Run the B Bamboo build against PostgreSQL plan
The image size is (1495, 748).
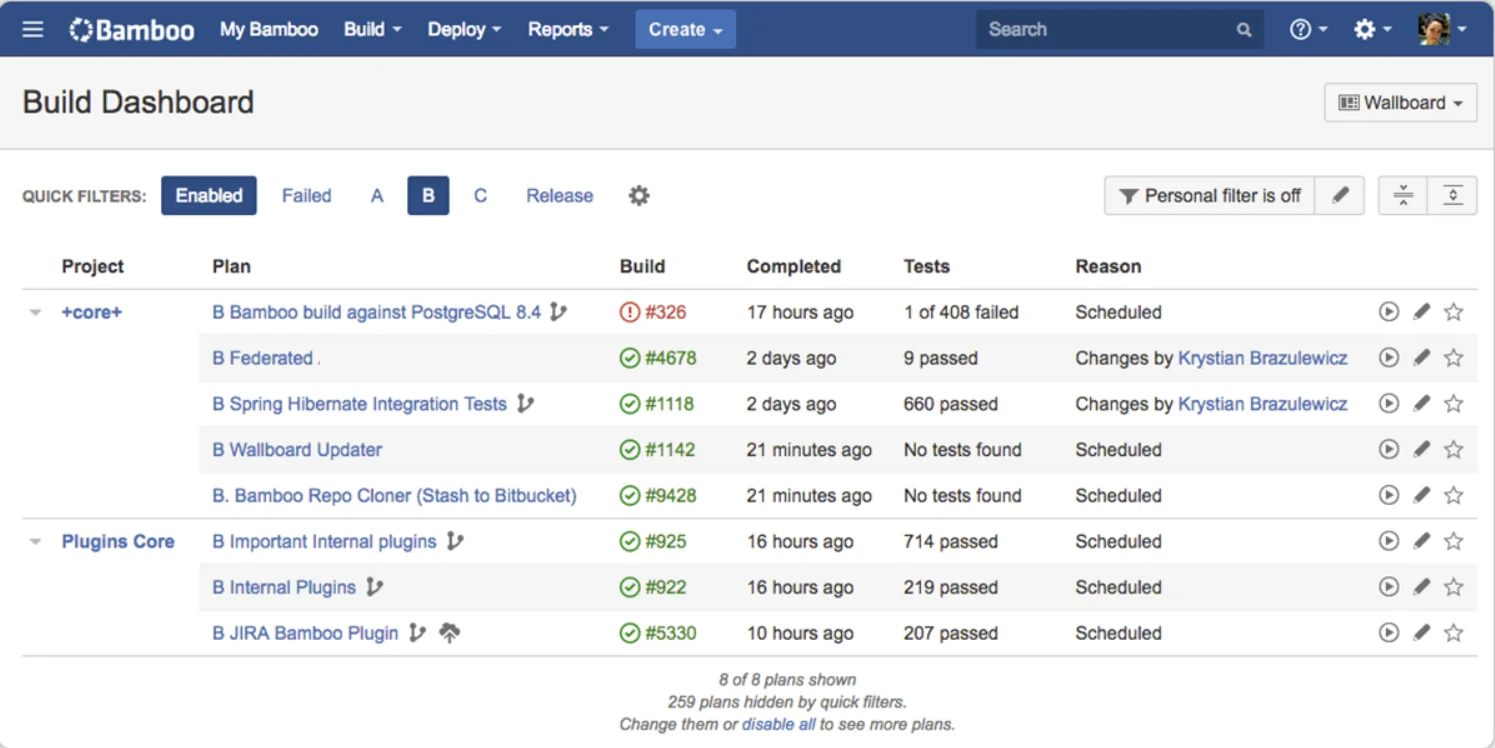point(1389,312)
